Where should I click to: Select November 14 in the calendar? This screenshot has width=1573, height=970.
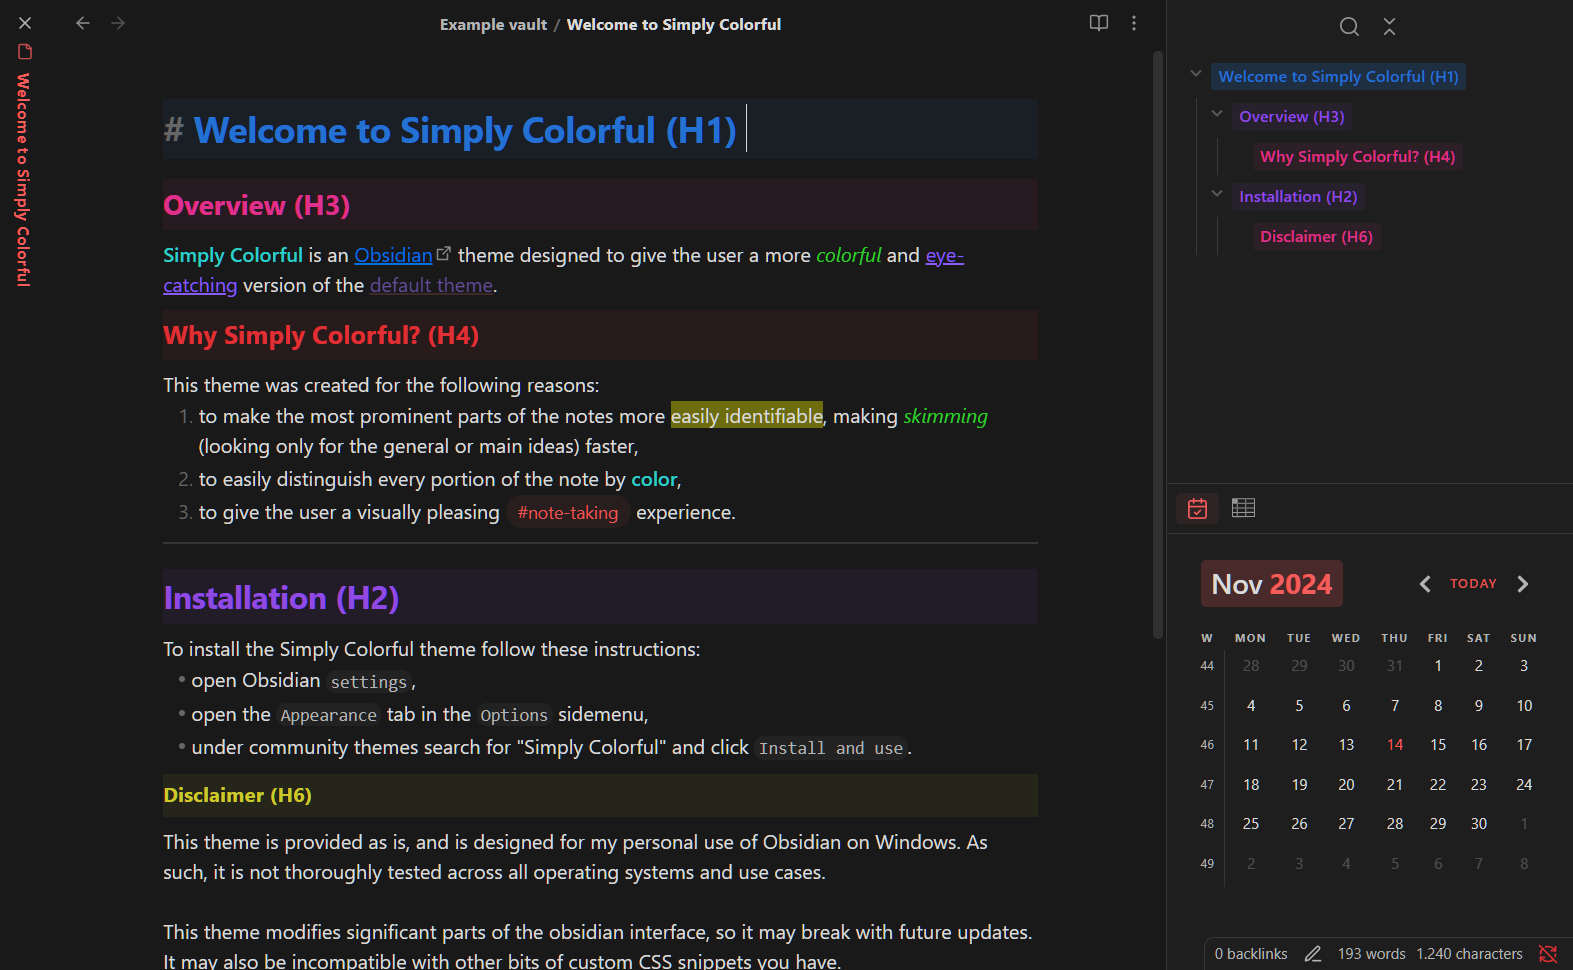click(x=1395, y=745)
